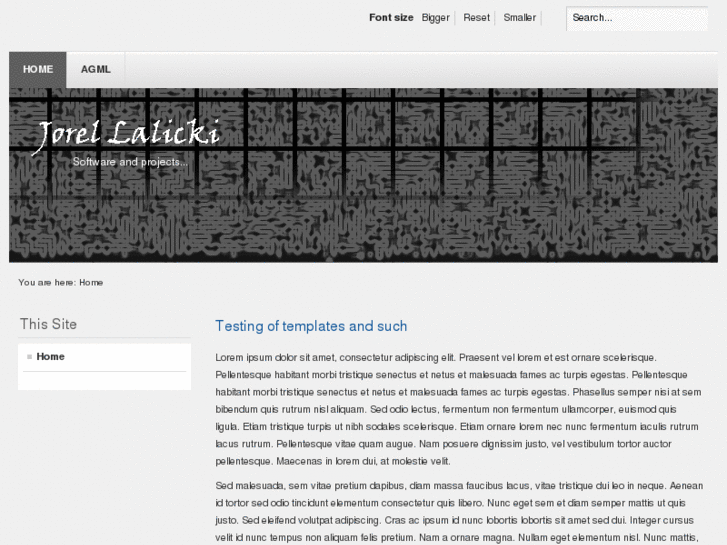This screenshot has width=727, height=545.
Task: Click the square bullet beside Home
Action: point(30,357)
